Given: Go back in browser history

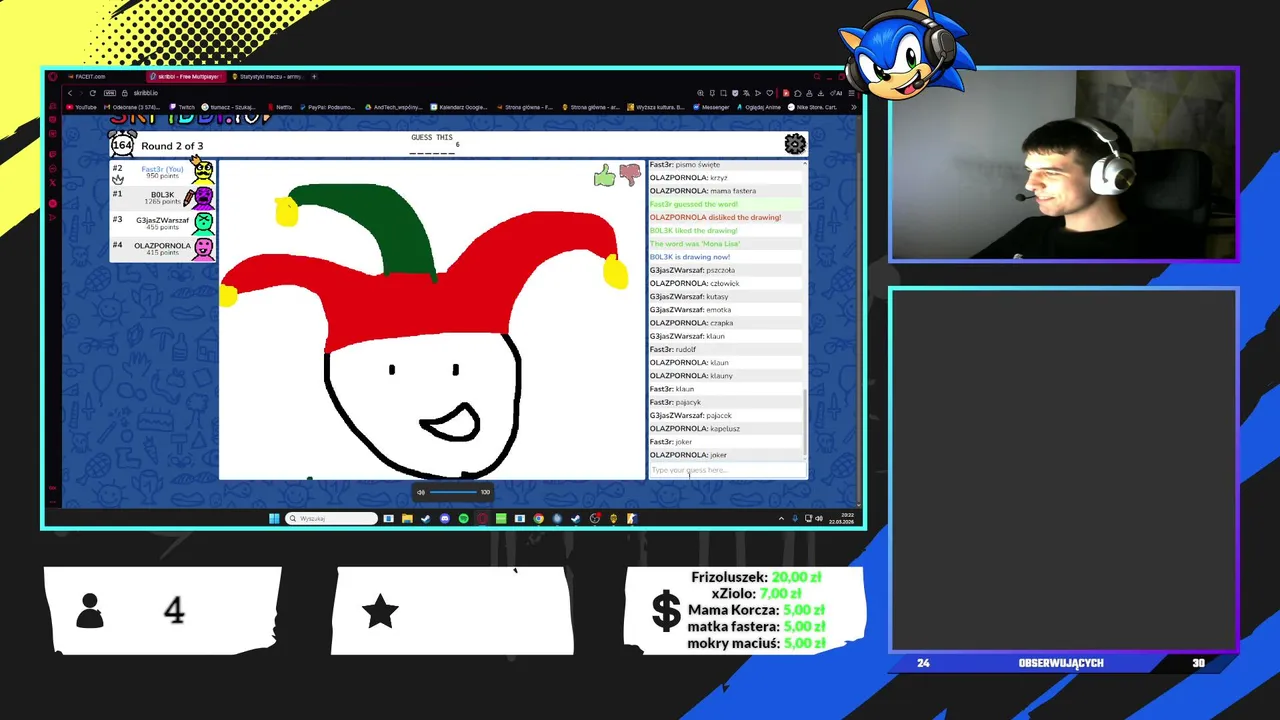Looking at the screenshot, I should [70, 93].
